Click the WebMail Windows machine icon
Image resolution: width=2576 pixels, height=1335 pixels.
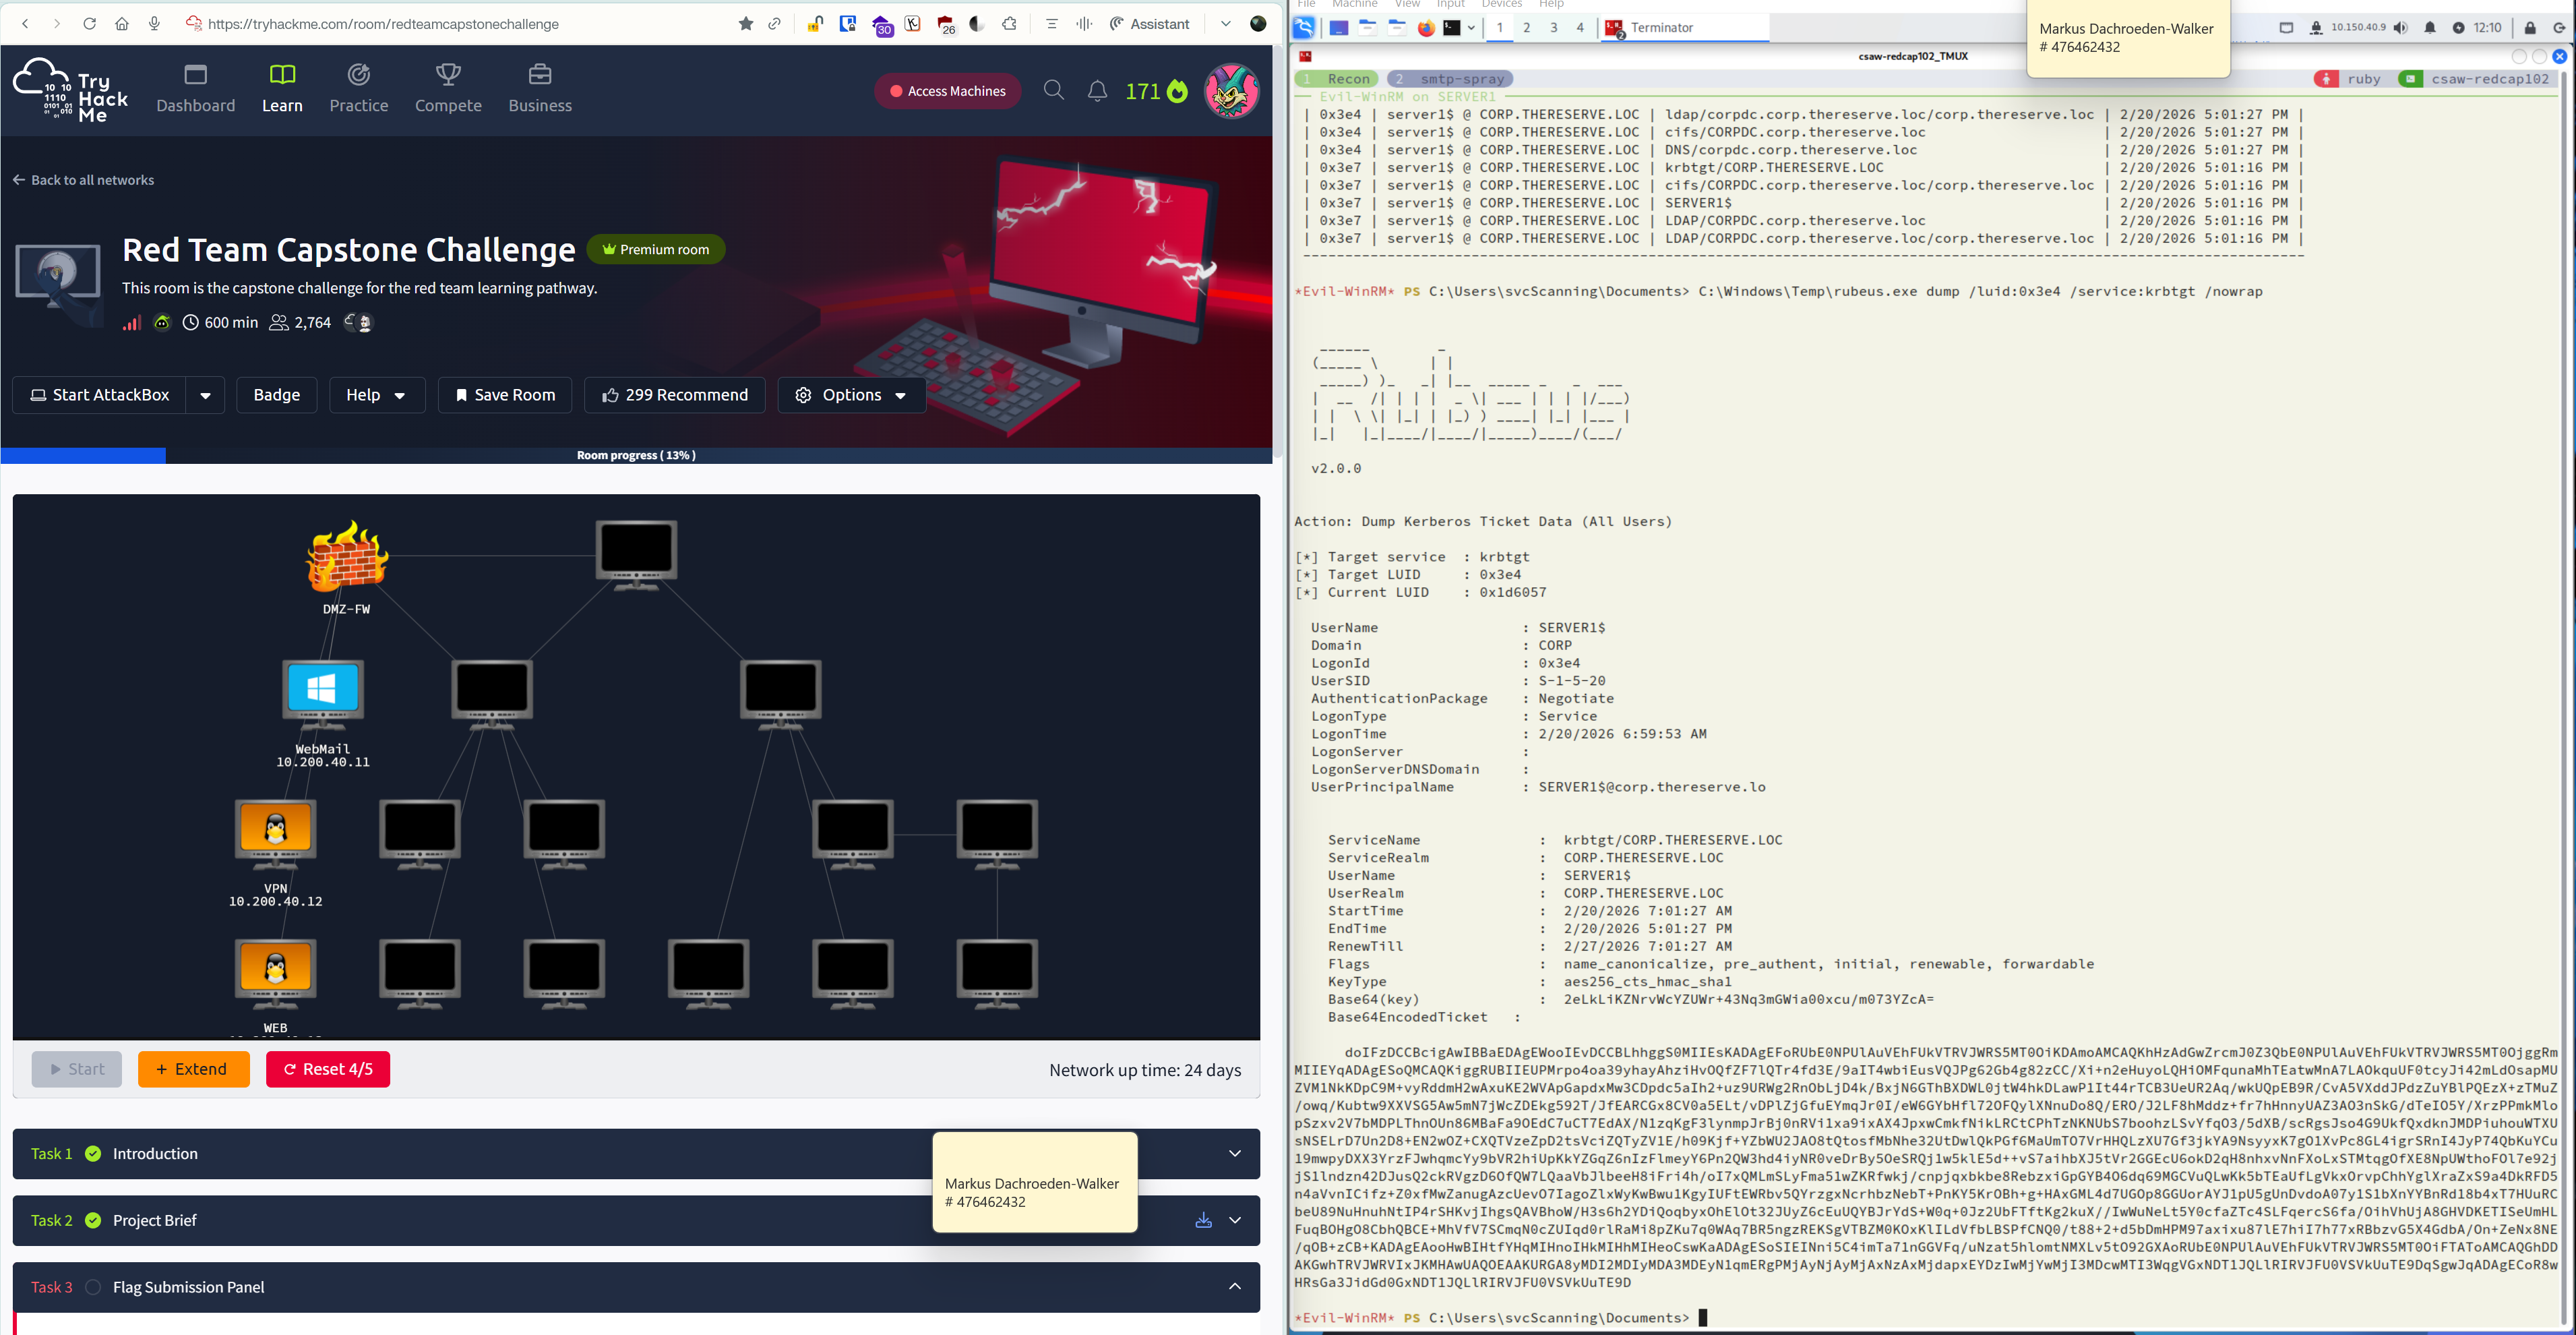click(x=322, y=690)
